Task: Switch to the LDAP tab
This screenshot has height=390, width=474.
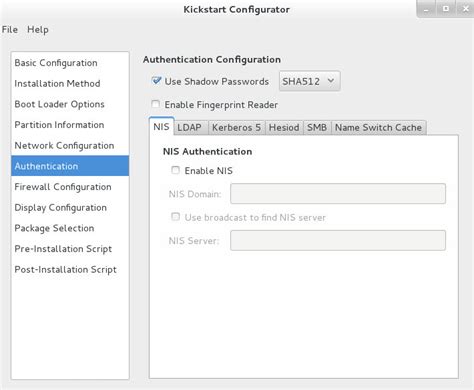Action: pos(190,127)
